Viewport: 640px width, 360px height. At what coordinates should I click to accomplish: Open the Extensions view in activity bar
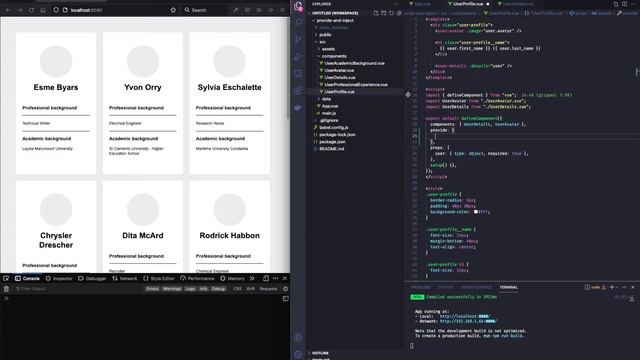click(298, 91)
